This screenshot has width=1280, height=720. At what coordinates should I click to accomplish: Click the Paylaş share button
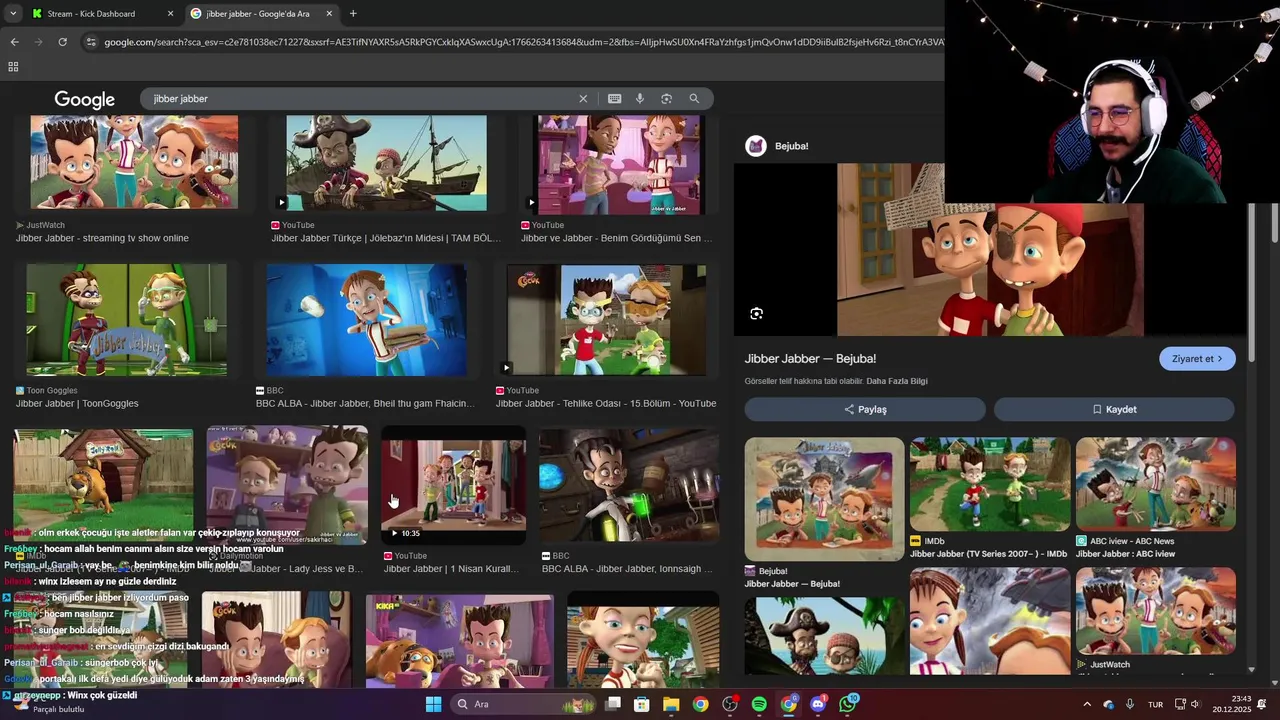tap(865, 409)
